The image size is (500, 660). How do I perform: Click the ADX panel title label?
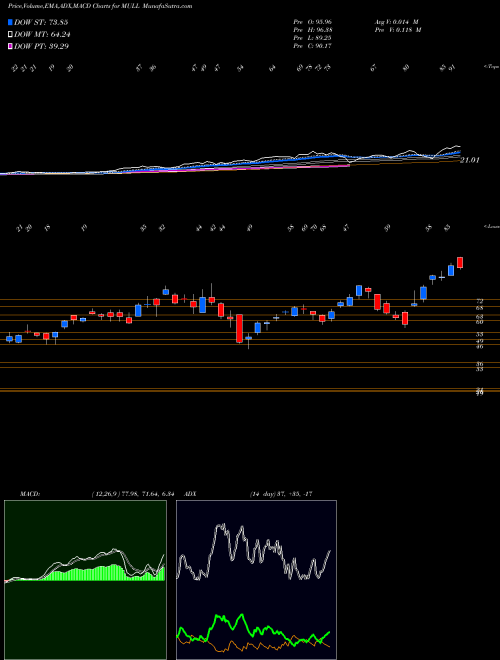(188, 494)
